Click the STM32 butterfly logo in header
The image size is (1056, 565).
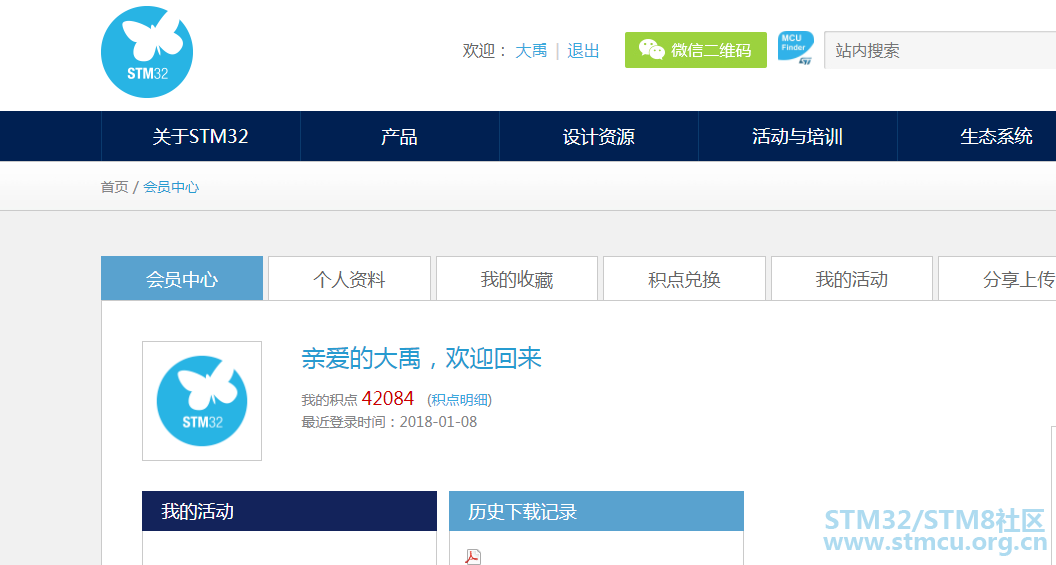(147, 52)
